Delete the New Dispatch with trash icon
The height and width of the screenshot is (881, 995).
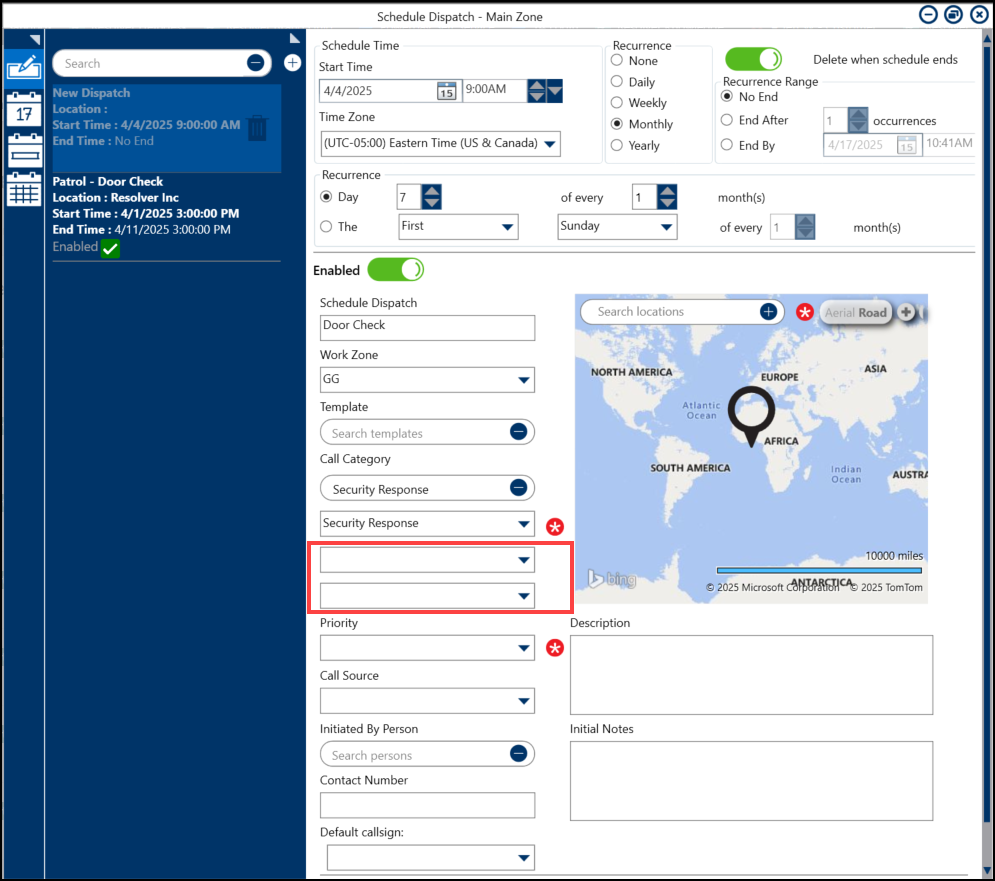(257, 128)
